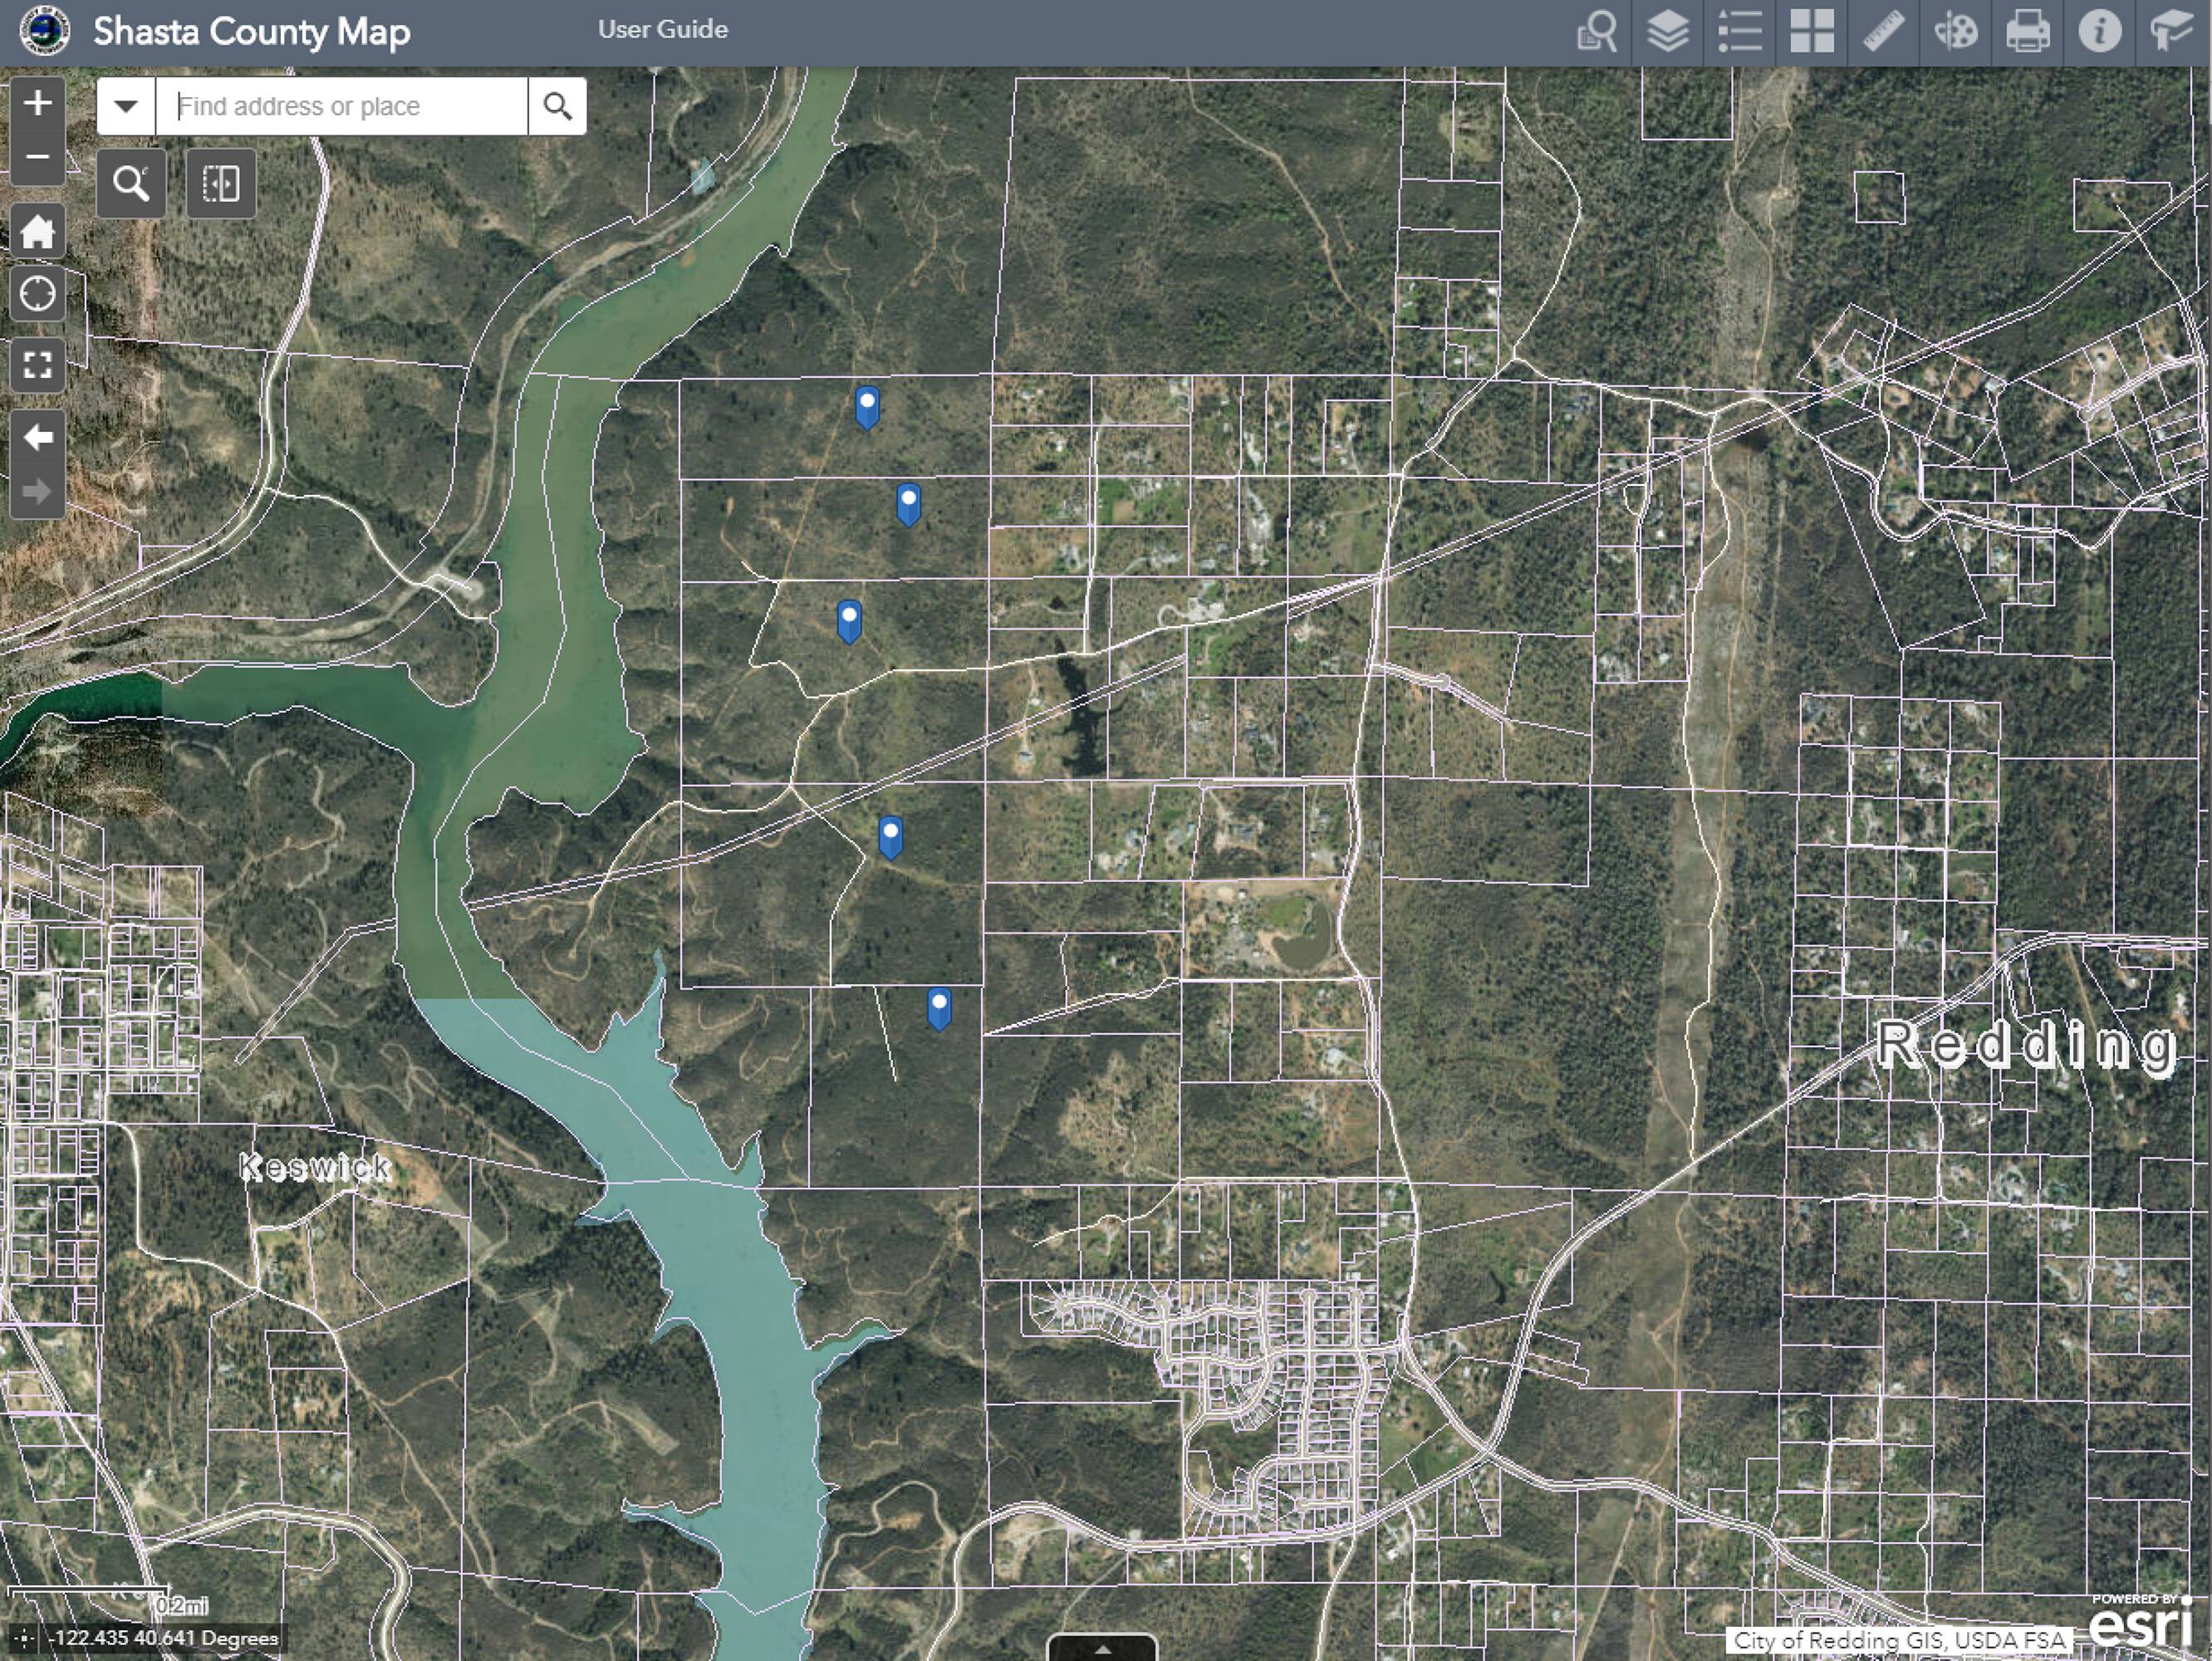Open the Basemap Gallery grid icon
2212x1661 pixels.
(1811, 31)
